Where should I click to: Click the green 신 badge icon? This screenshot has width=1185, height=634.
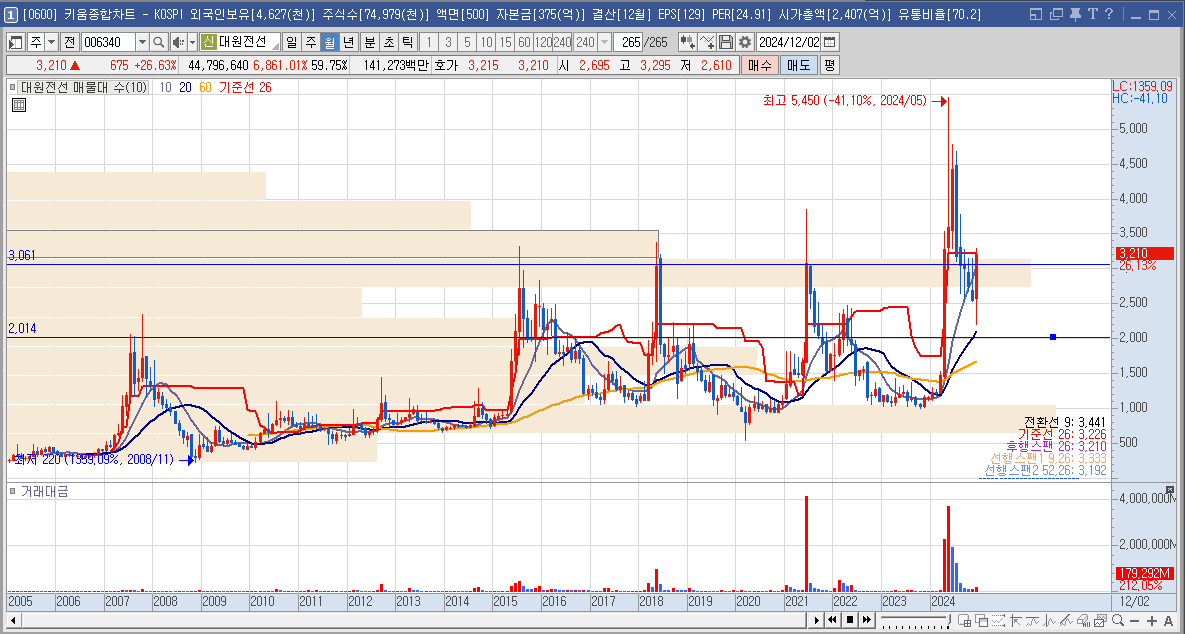tap(209, 42)
